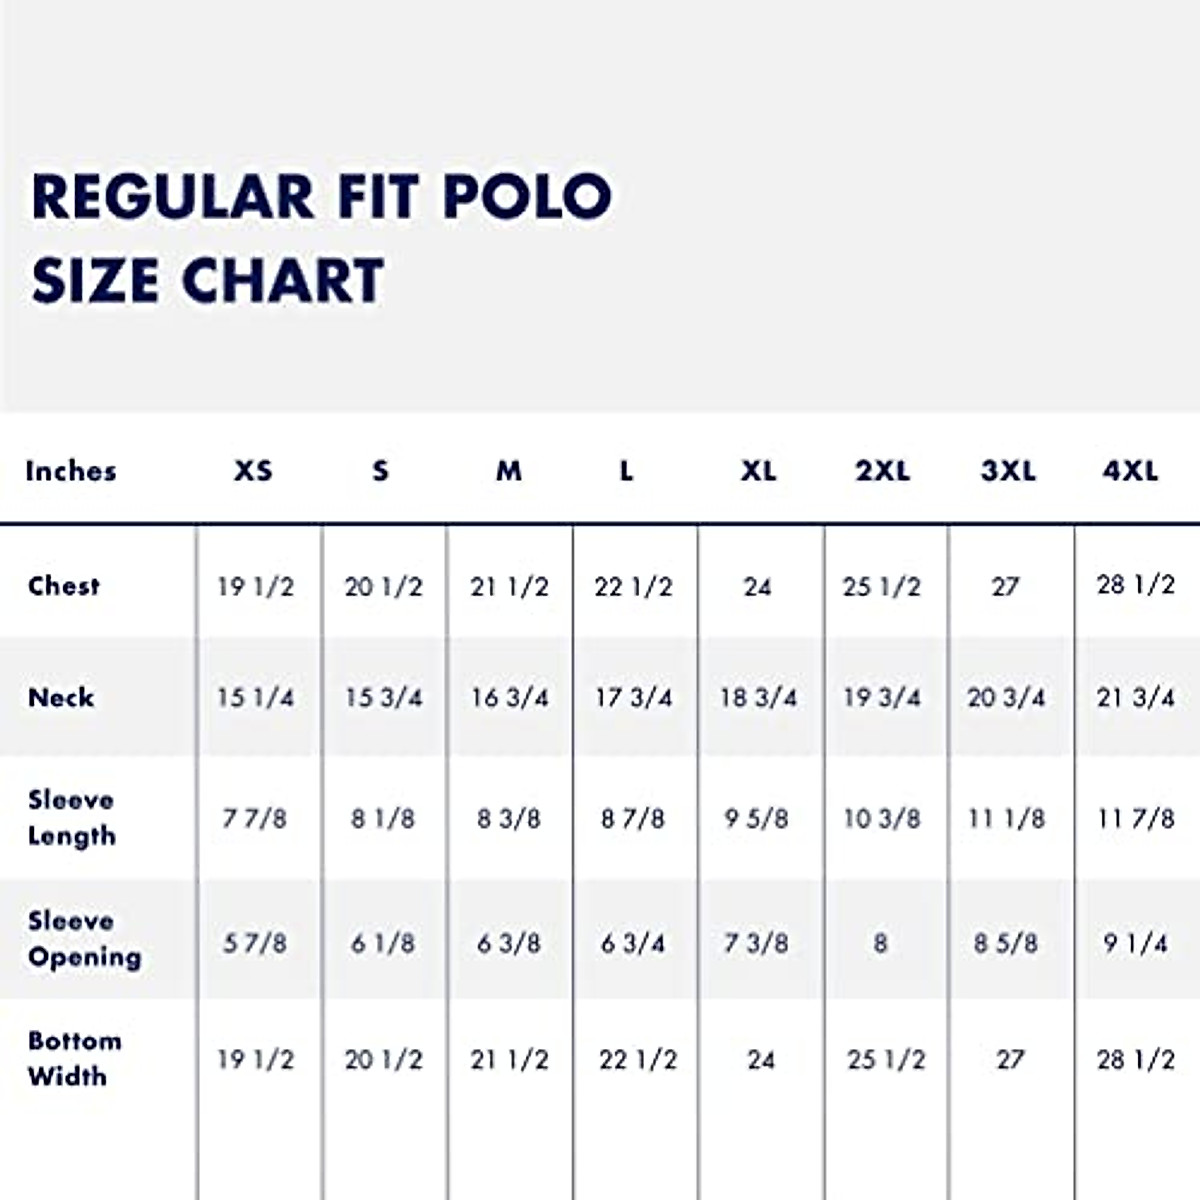This screenshot has width=1200, height=1200.
Task: Click the Sleeve Length row label
Action: [x=72, y=818]
